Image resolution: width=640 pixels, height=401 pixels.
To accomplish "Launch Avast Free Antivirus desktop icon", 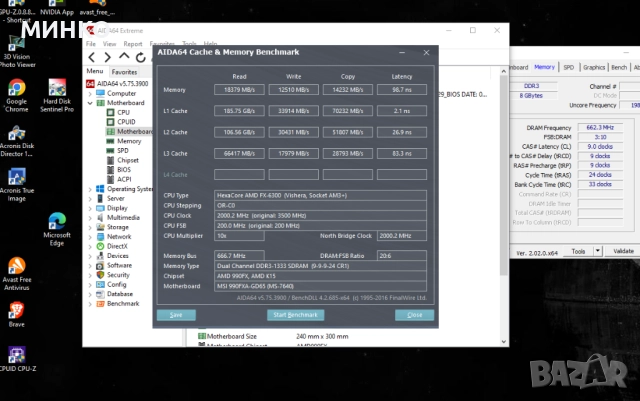I will click(17, 268).
